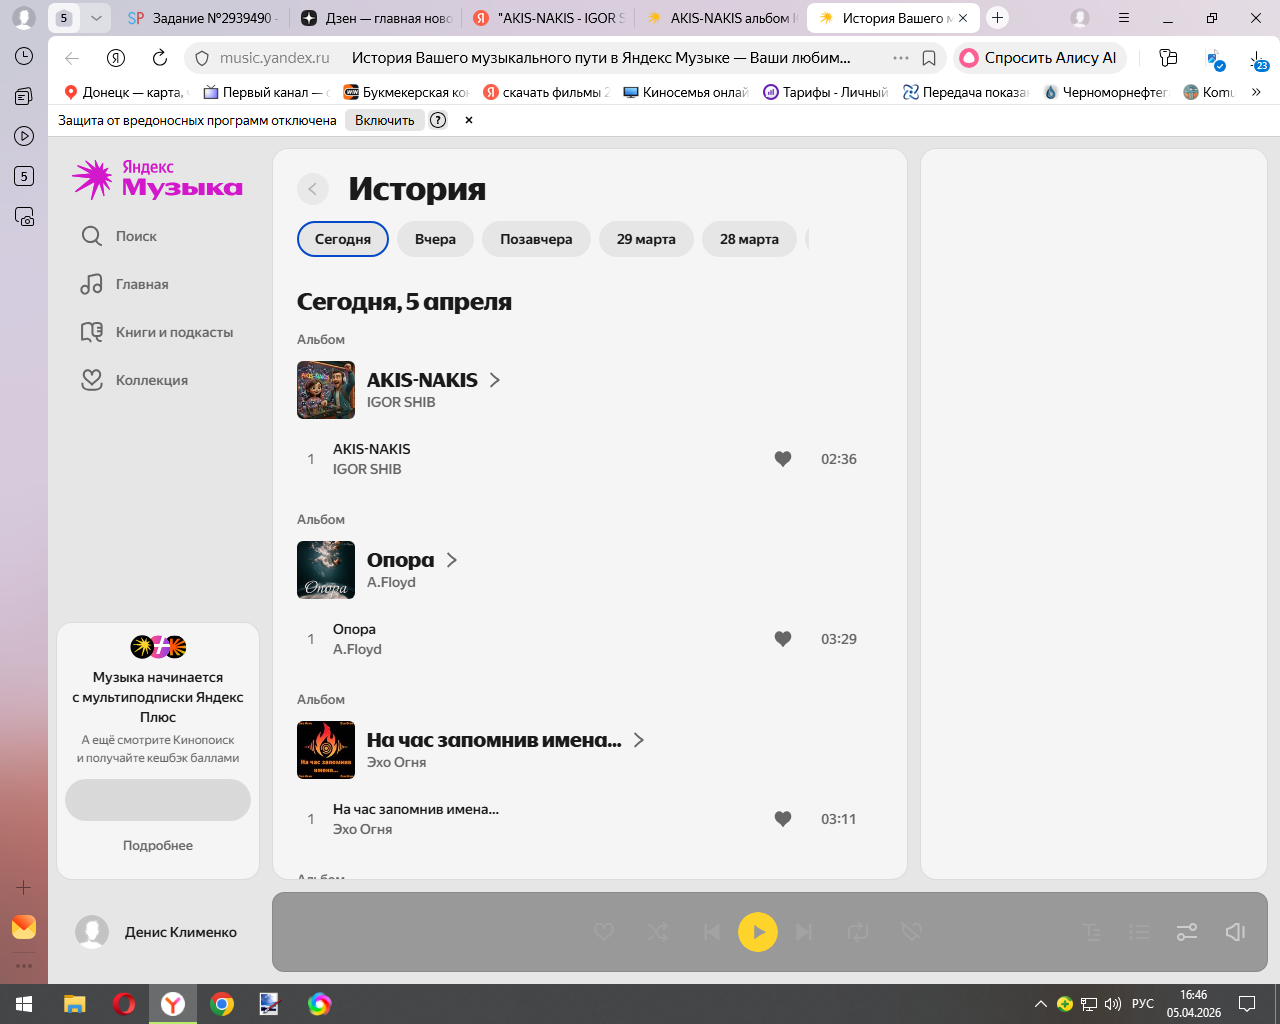
Task: Open a new browser tab
Action: (997, 18)
